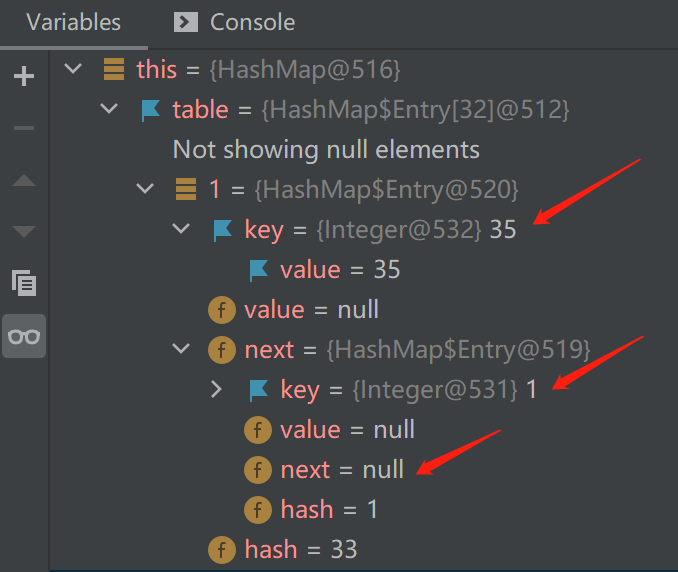The height and width of the screenshot is (572, 678).
Task: Collapse the 'this' HashMap@516 node
Action: click(x=72, y=69)
